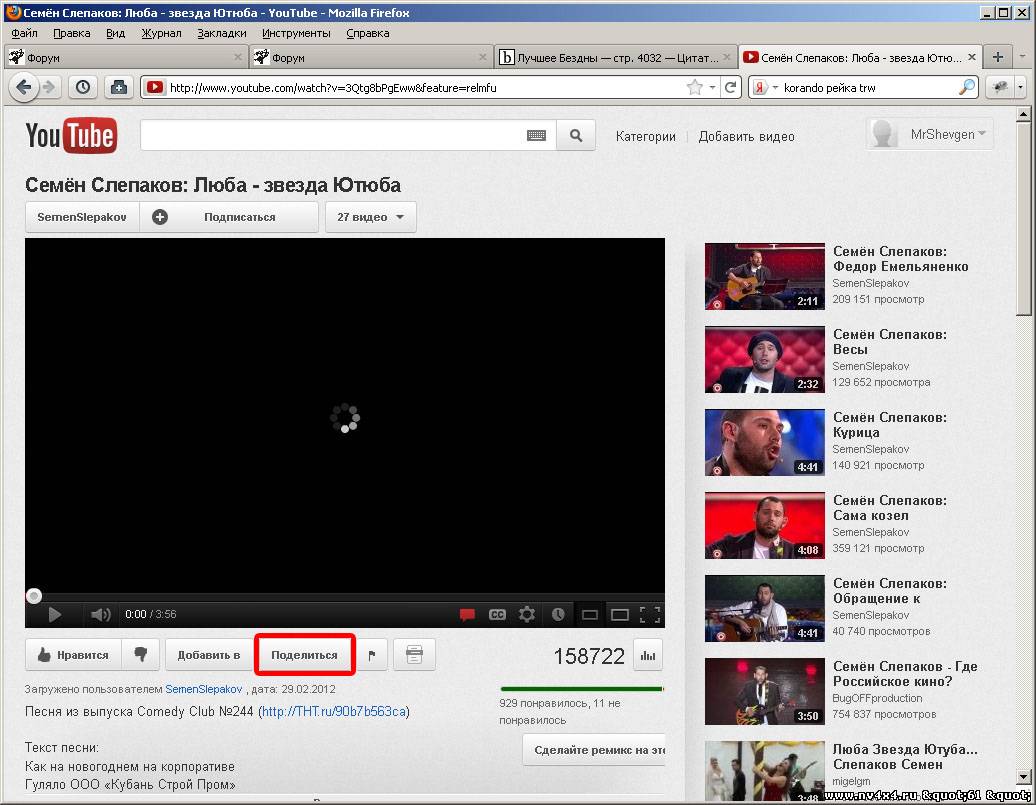1036x805 pixels.
Task: Click the thumbs down dislike button
Action: pyautogui.click(x=141, y=655)
